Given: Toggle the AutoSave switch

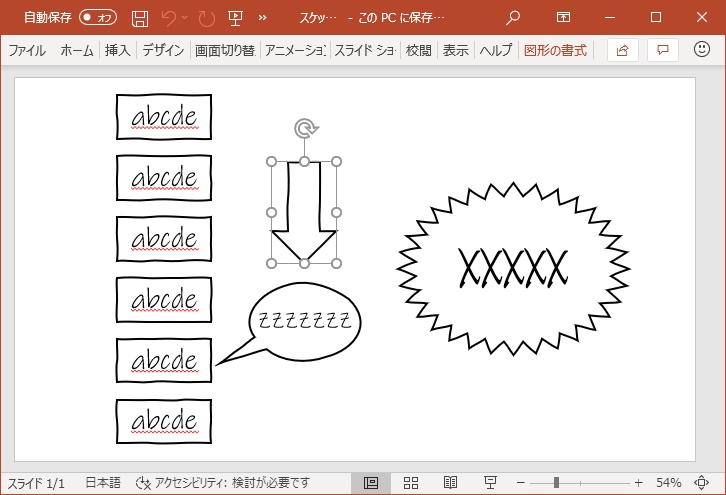Looking at the screenshot, I should (x=98, y=18).
